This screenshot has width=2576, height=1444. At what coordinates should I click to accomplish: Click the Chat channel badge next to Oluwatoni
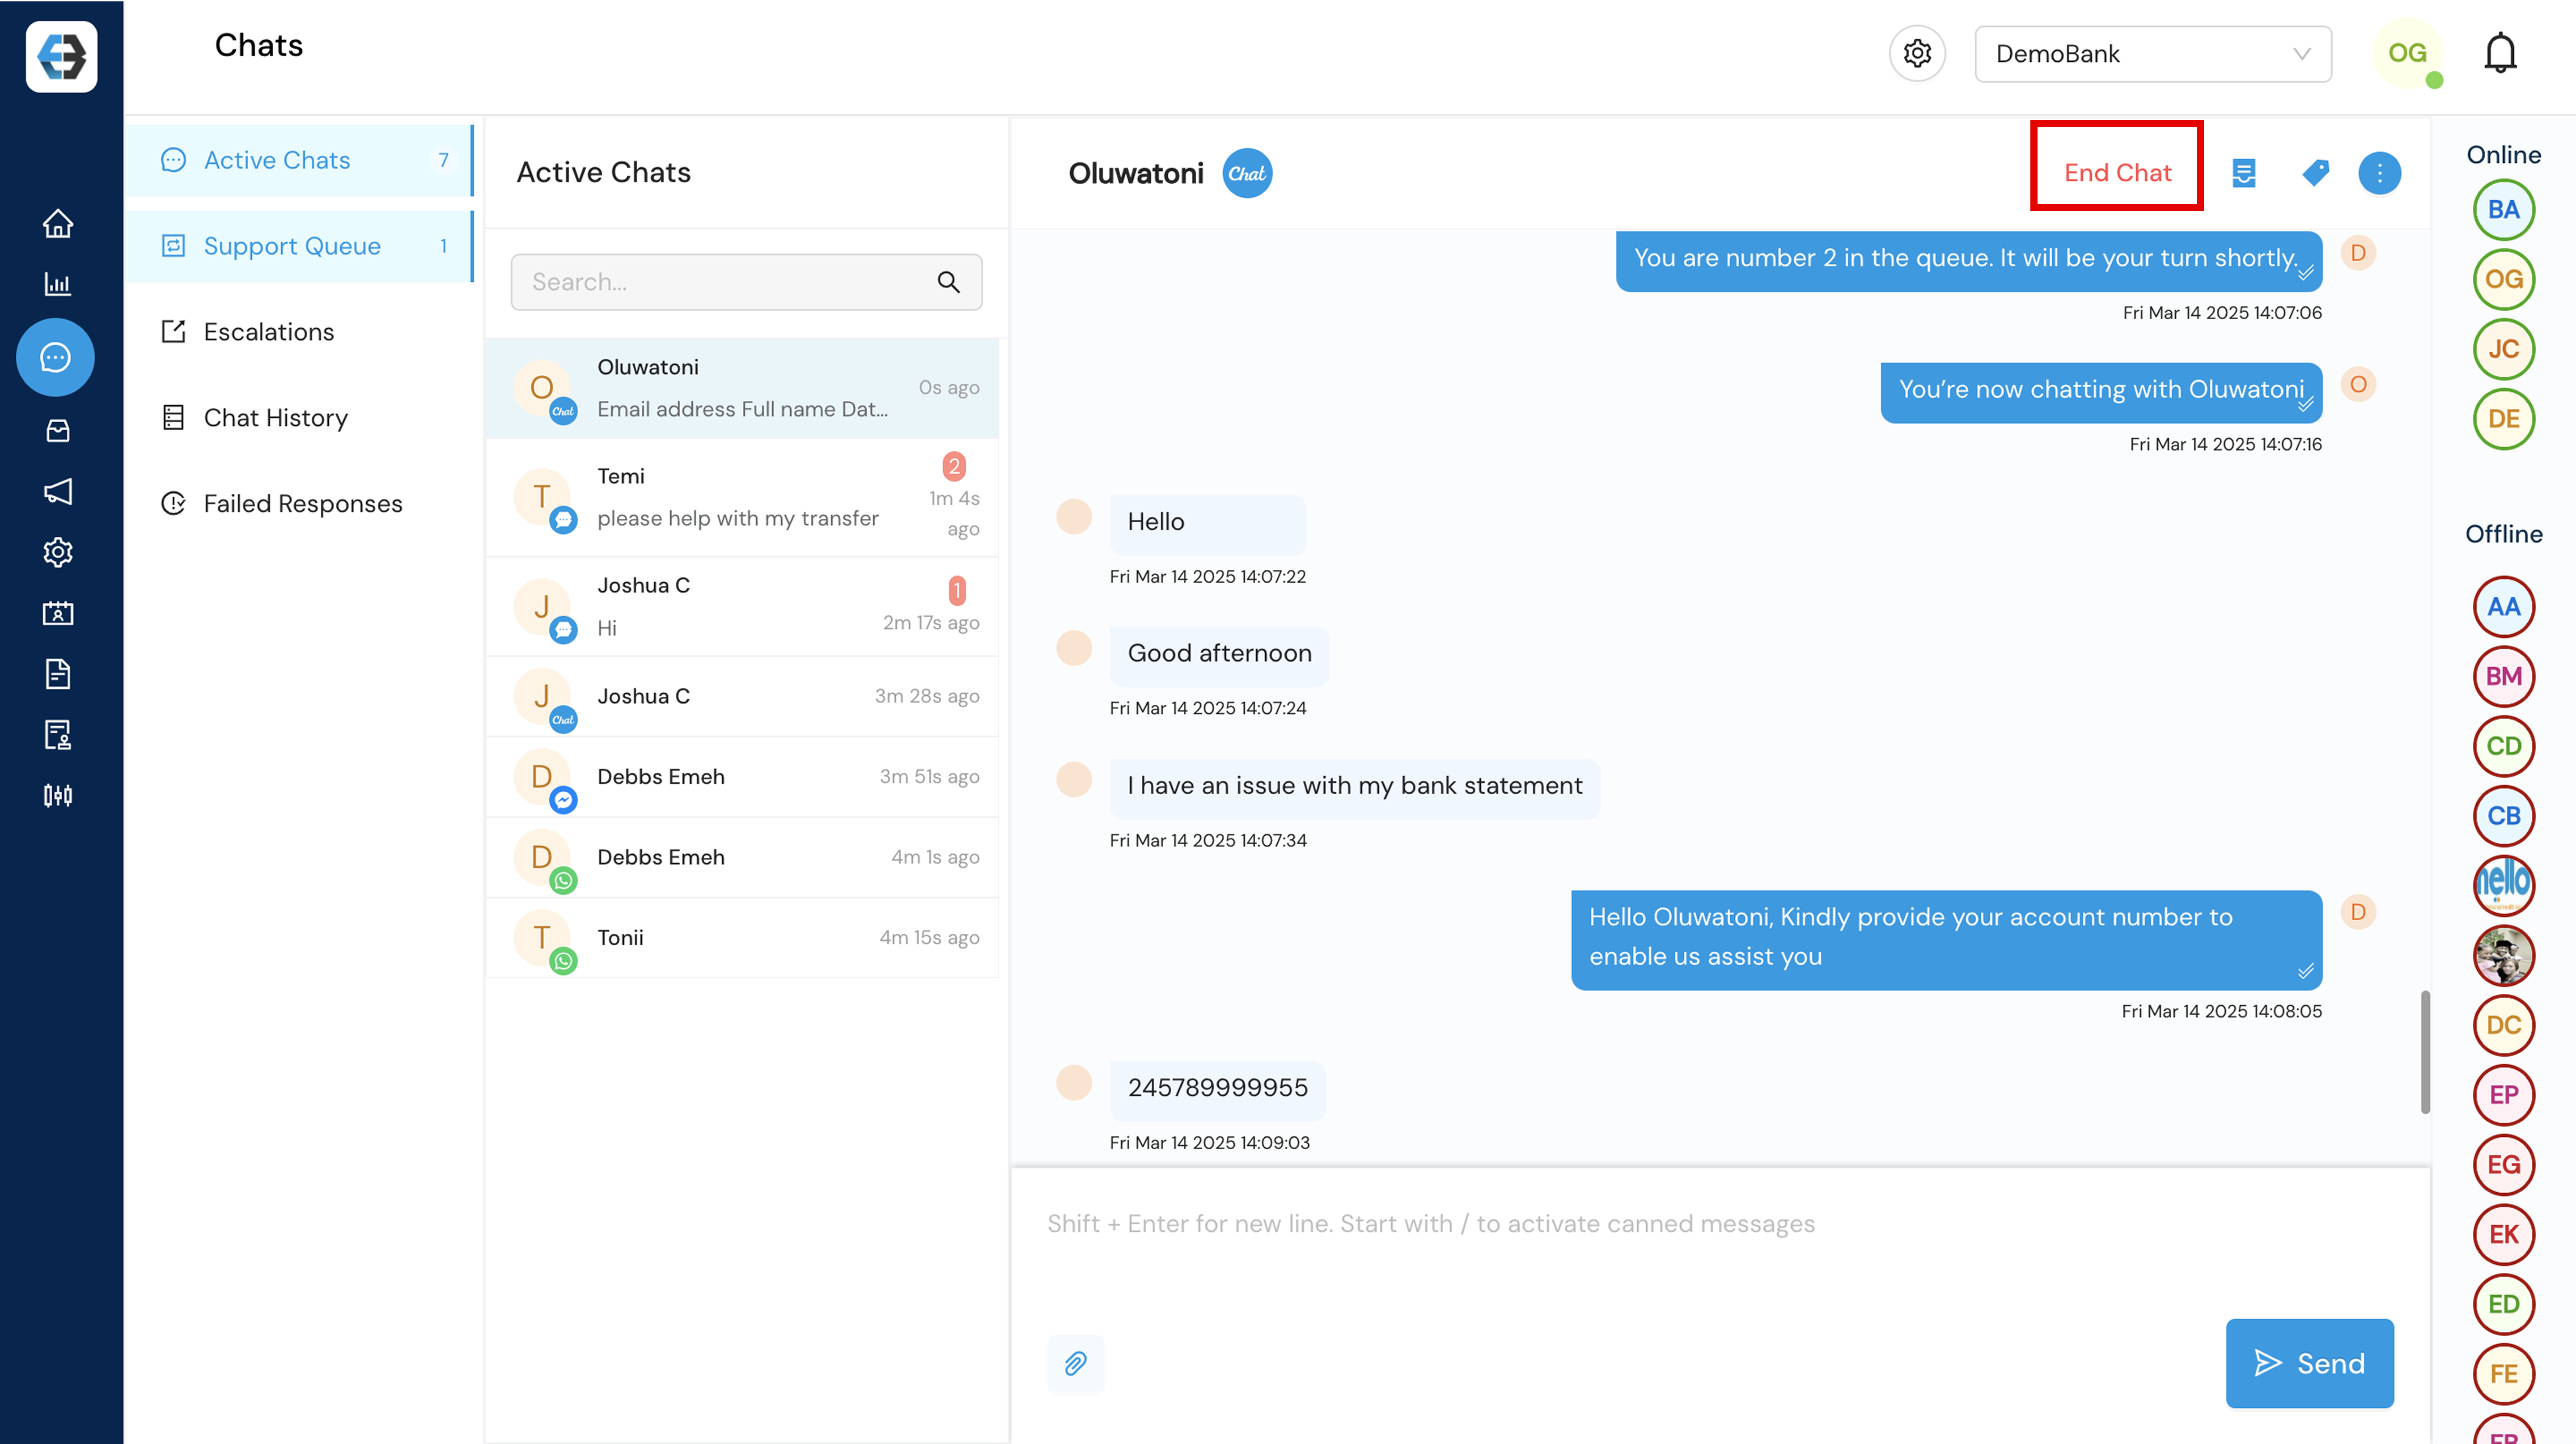[x=1247, y=173]
